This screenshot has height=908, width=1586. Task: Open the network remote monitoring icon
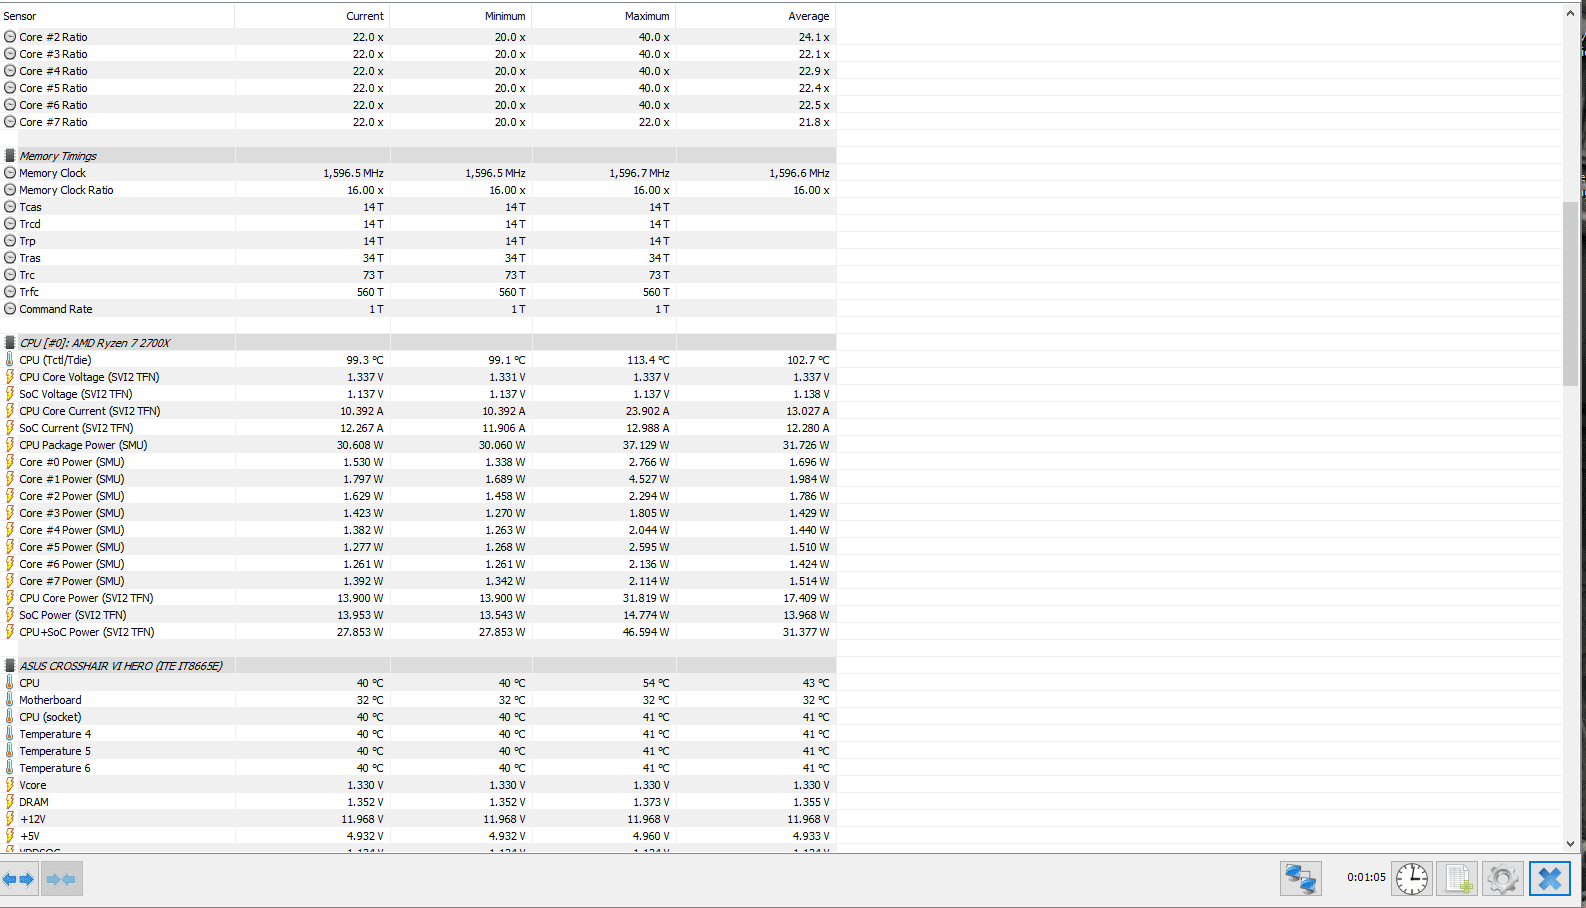tap(1300, 879)
